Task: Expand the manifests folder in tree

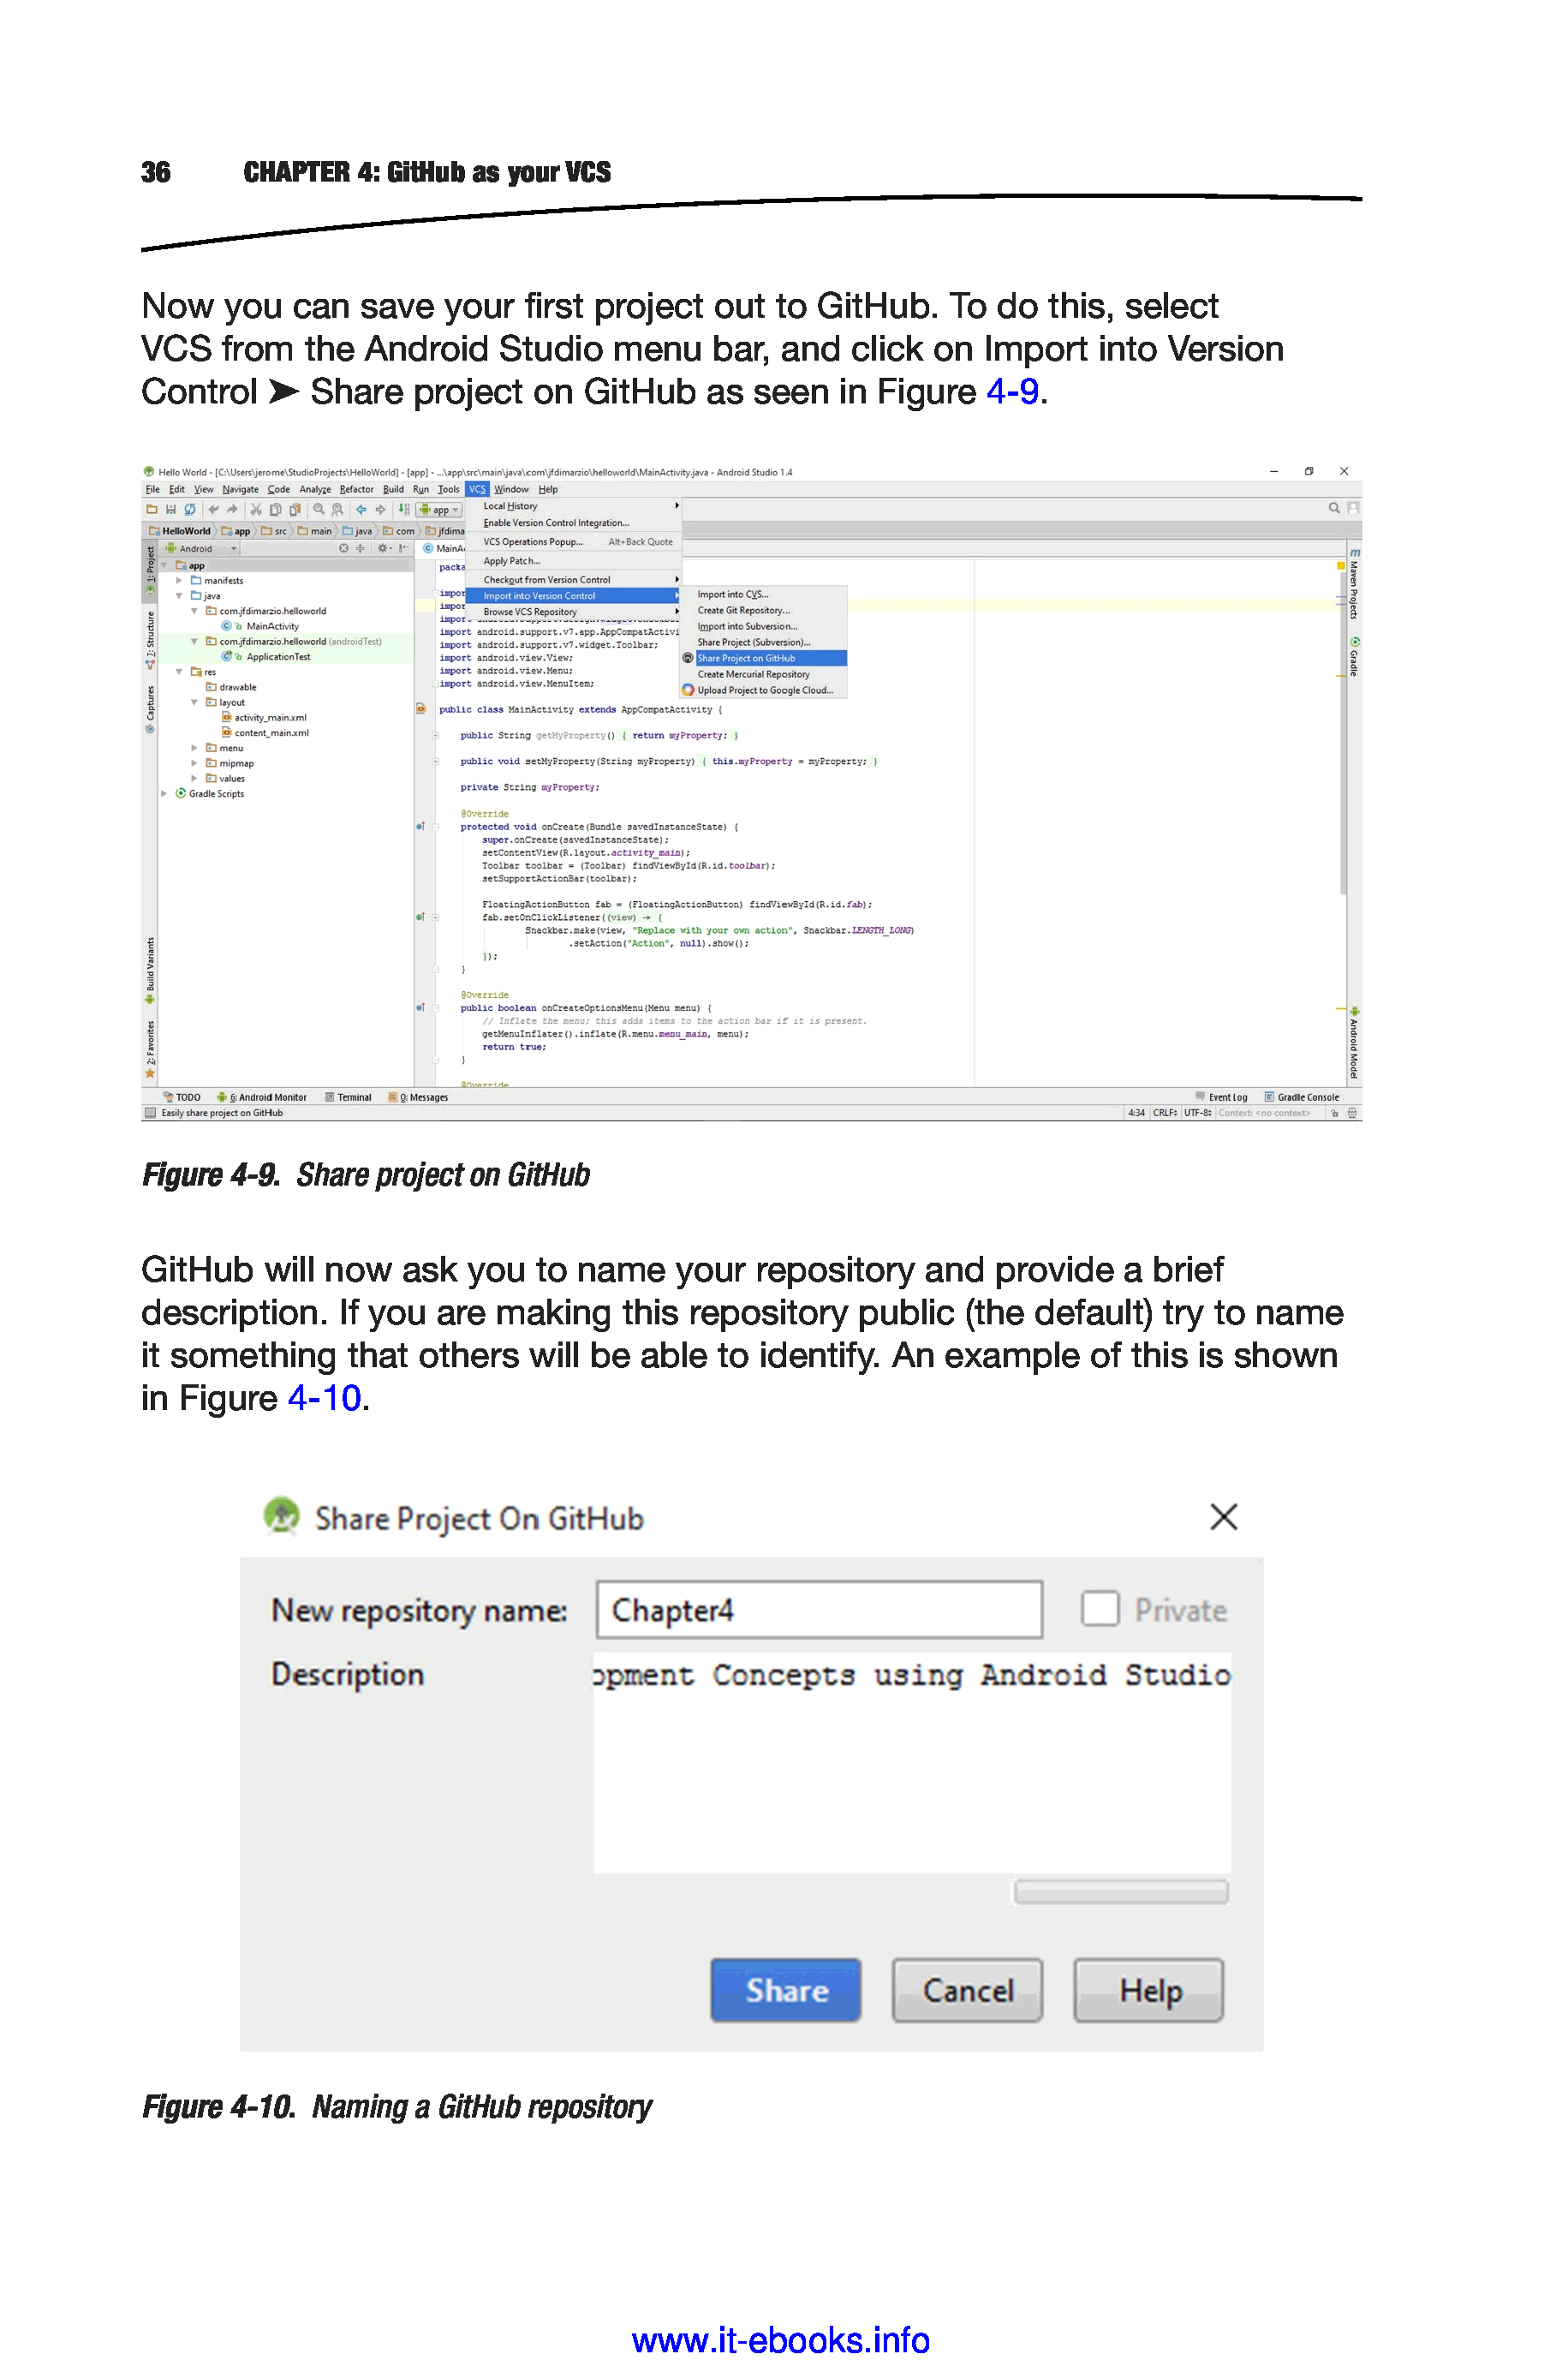Action: (x=179, y=580)
